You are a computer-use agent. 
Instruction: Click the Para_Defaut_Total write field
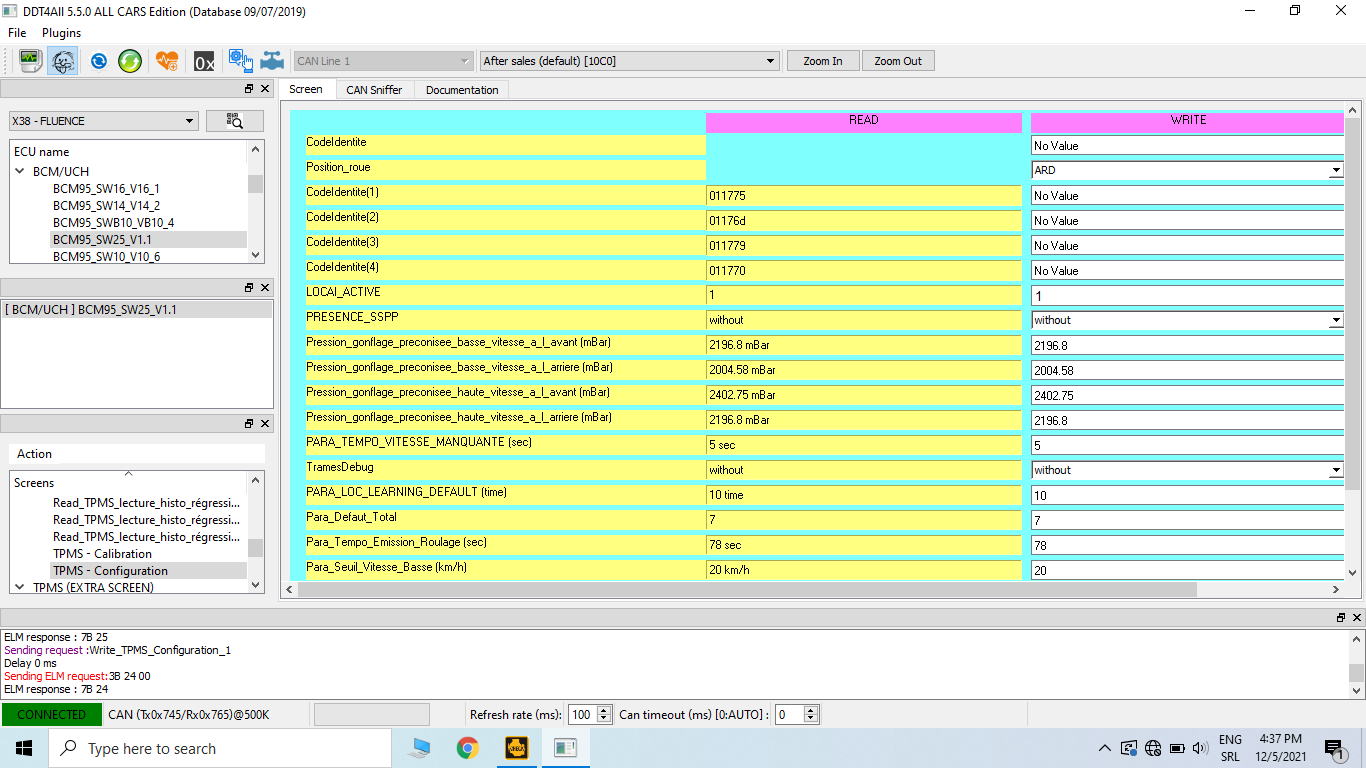coord(1187,521)
